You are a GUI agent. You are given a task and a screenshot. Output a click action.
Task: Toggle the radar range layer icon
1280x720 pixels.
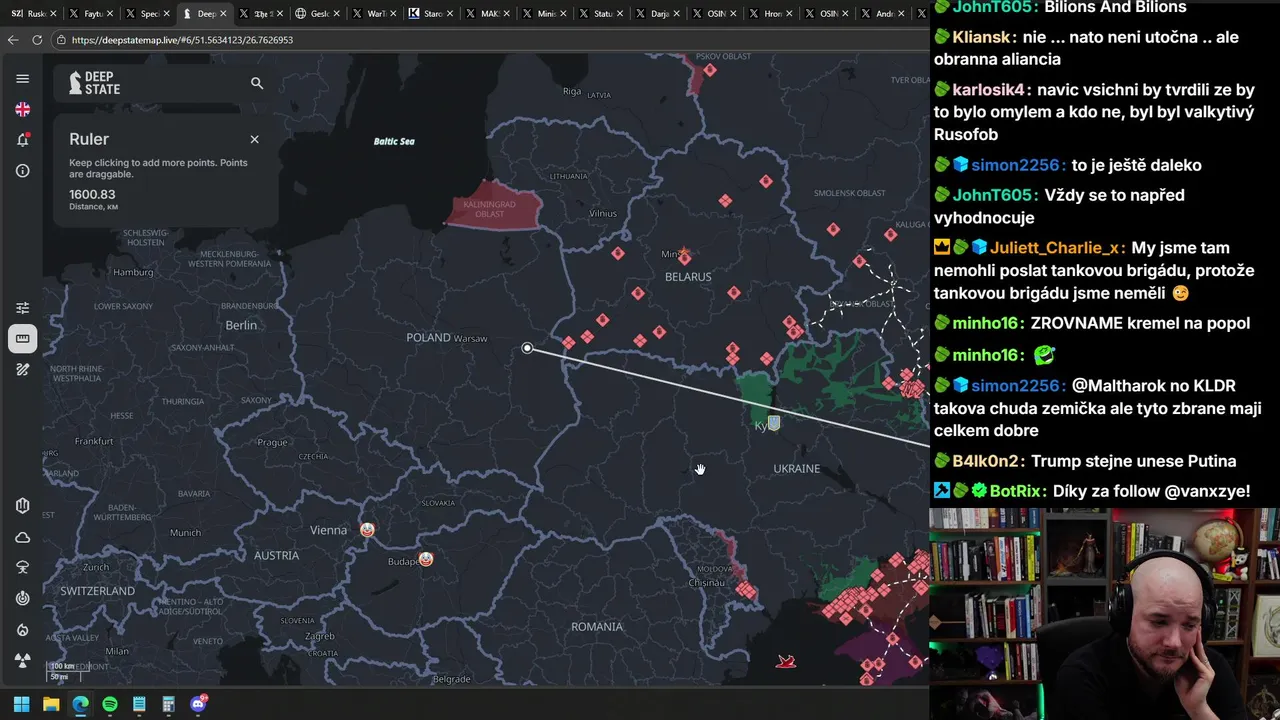[x=22, y=598]
